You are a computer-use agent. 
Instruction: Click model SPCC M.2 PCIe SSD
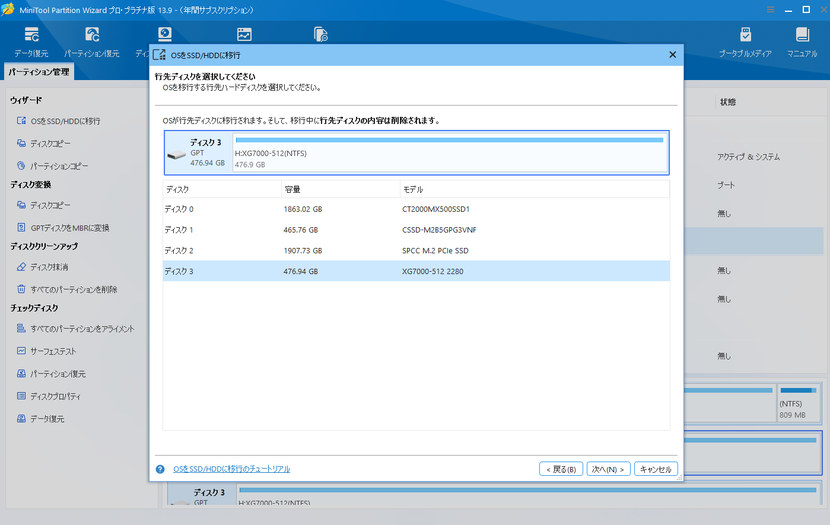(435, 250)
